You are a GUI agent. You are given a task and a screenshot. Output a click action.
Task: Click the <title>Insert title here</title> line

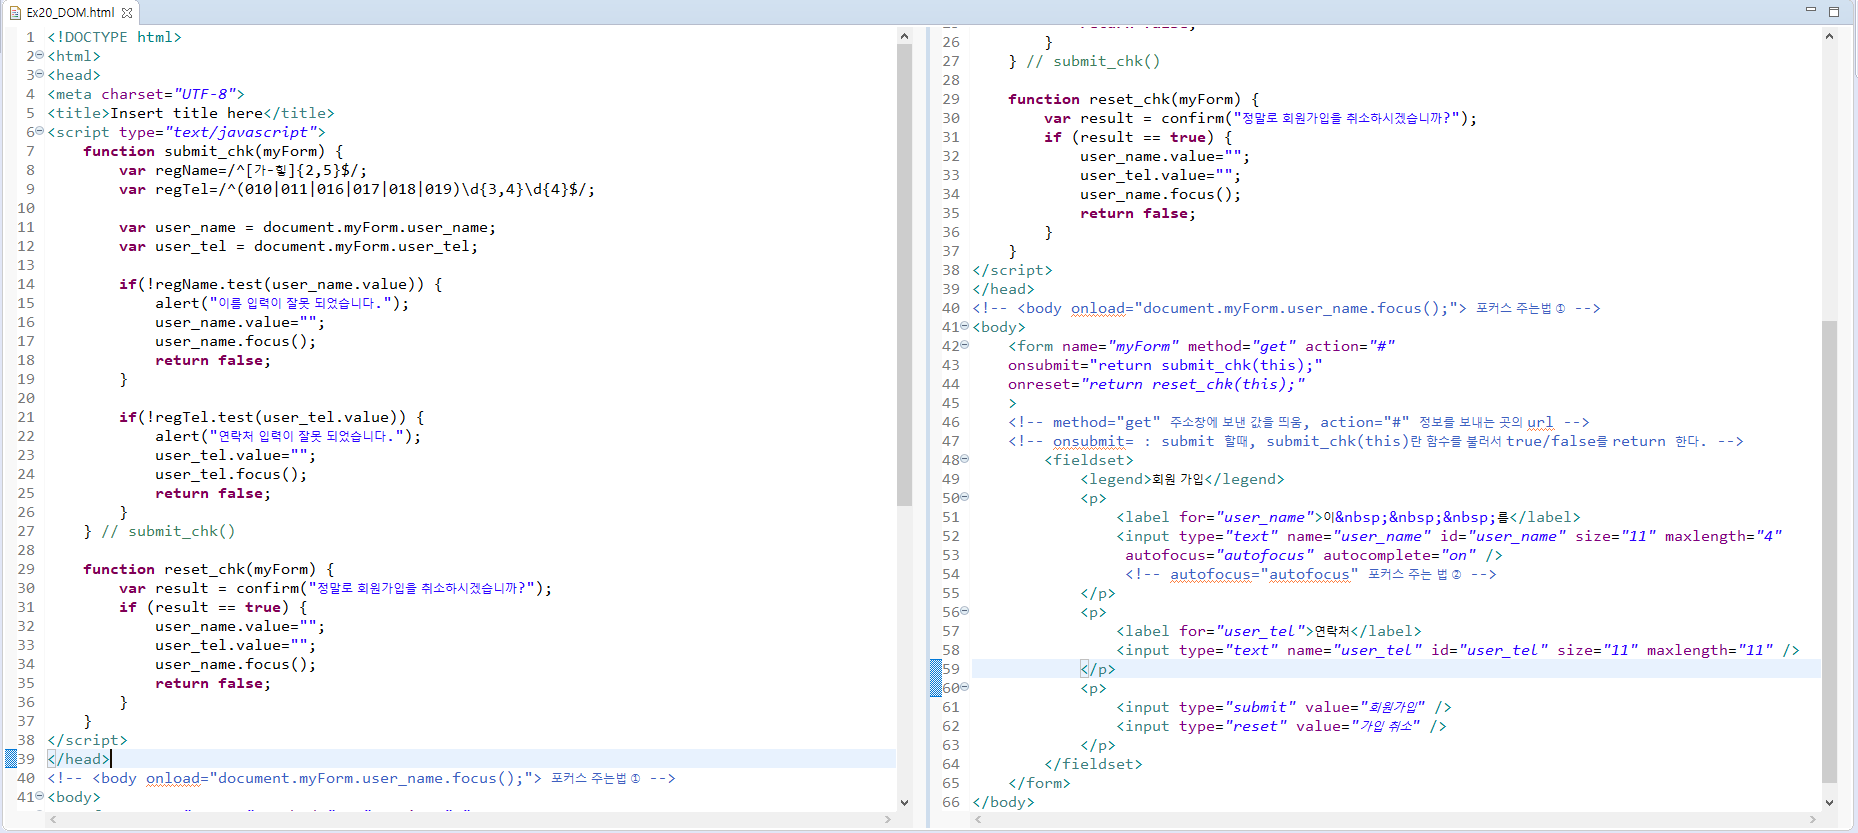click(x=191, y=113)
